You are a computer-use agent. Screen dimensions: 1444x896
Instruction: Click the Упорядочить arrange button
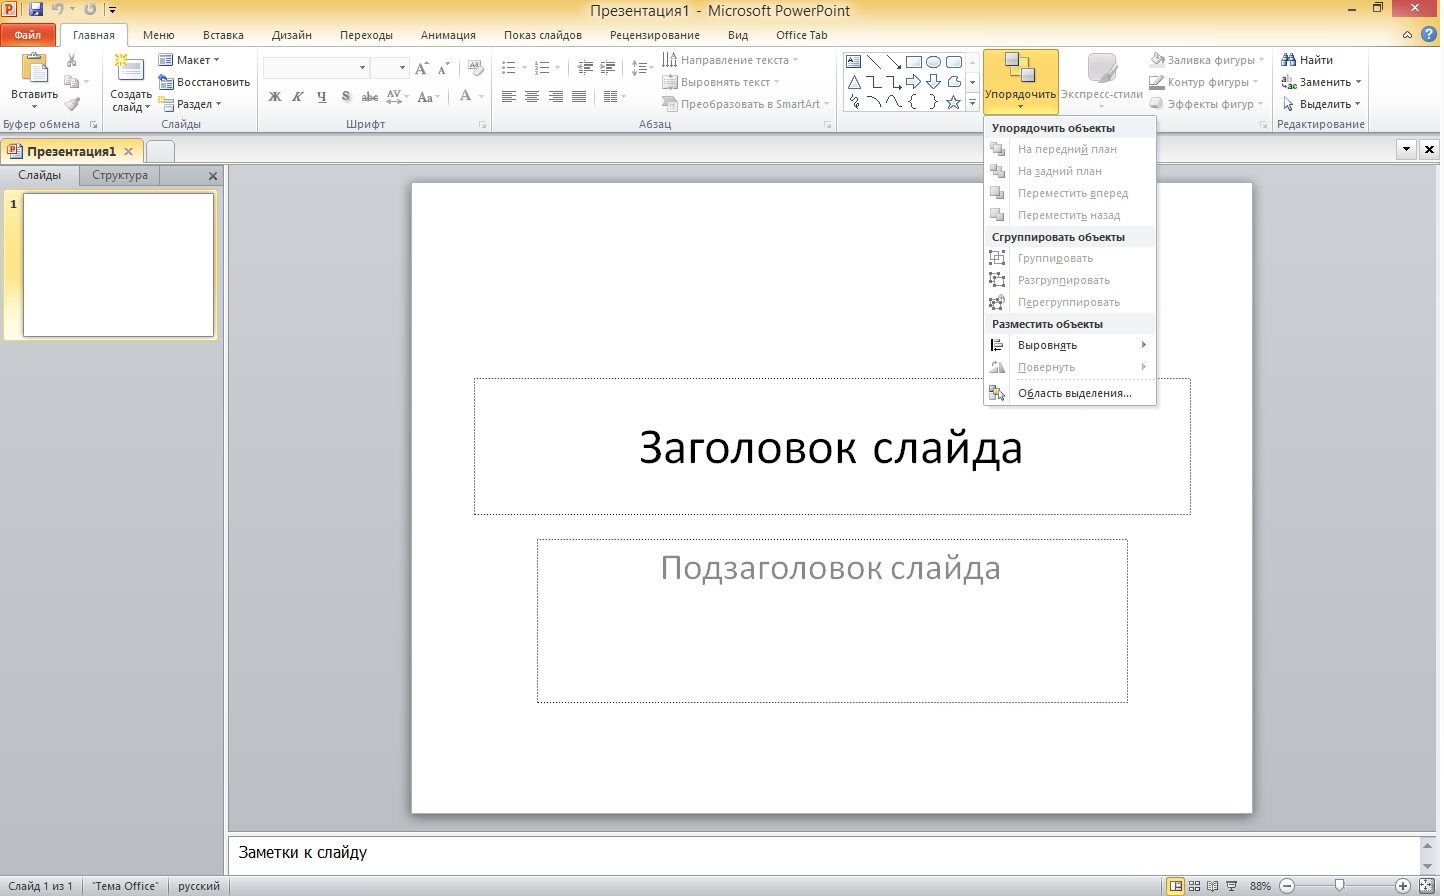(x=1020, y=81)
